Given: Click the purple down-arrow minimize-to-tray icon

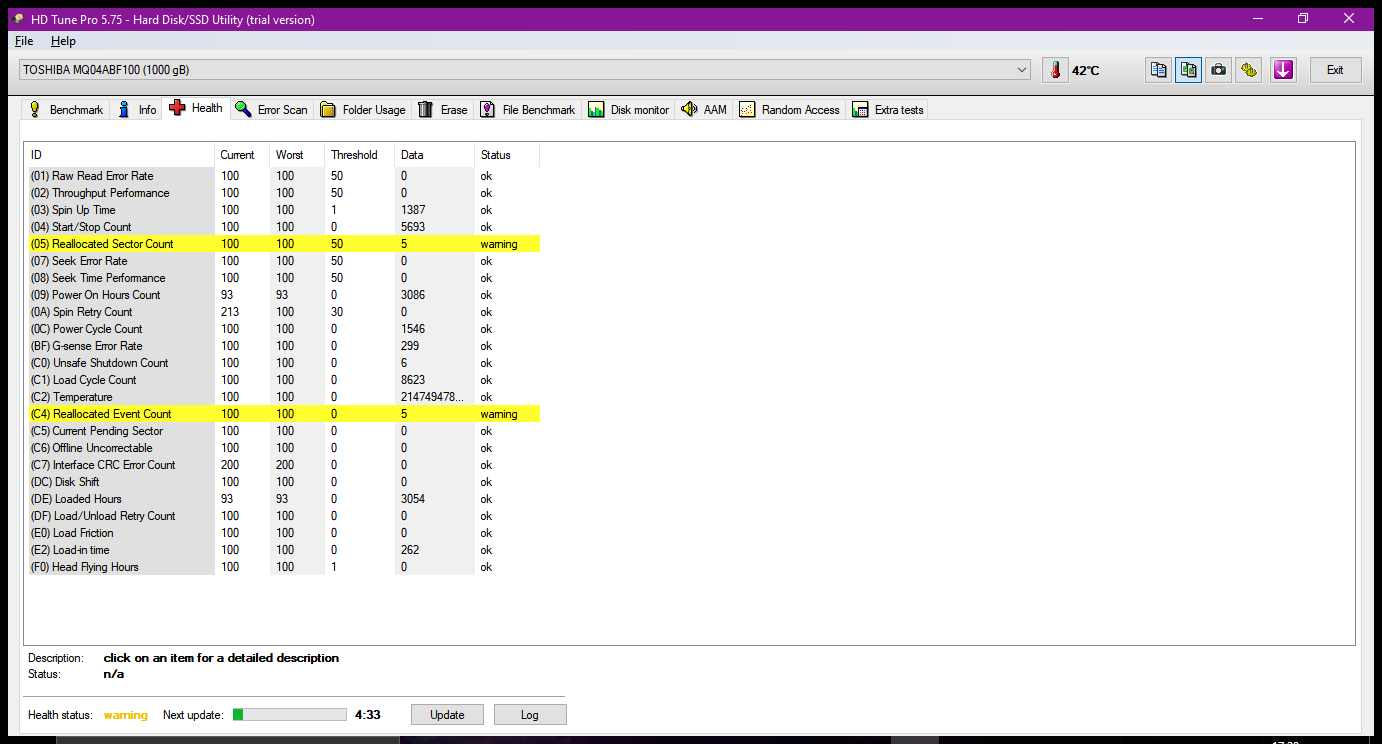Looking at the screenshot, I should pos(1284,70).
